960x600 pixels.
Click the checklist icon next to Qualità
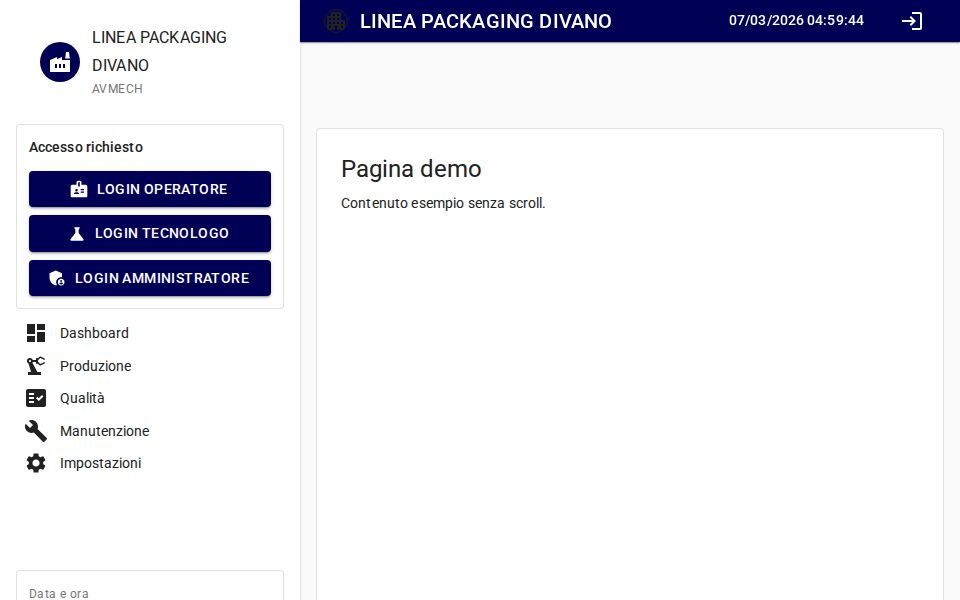(36, 398)
